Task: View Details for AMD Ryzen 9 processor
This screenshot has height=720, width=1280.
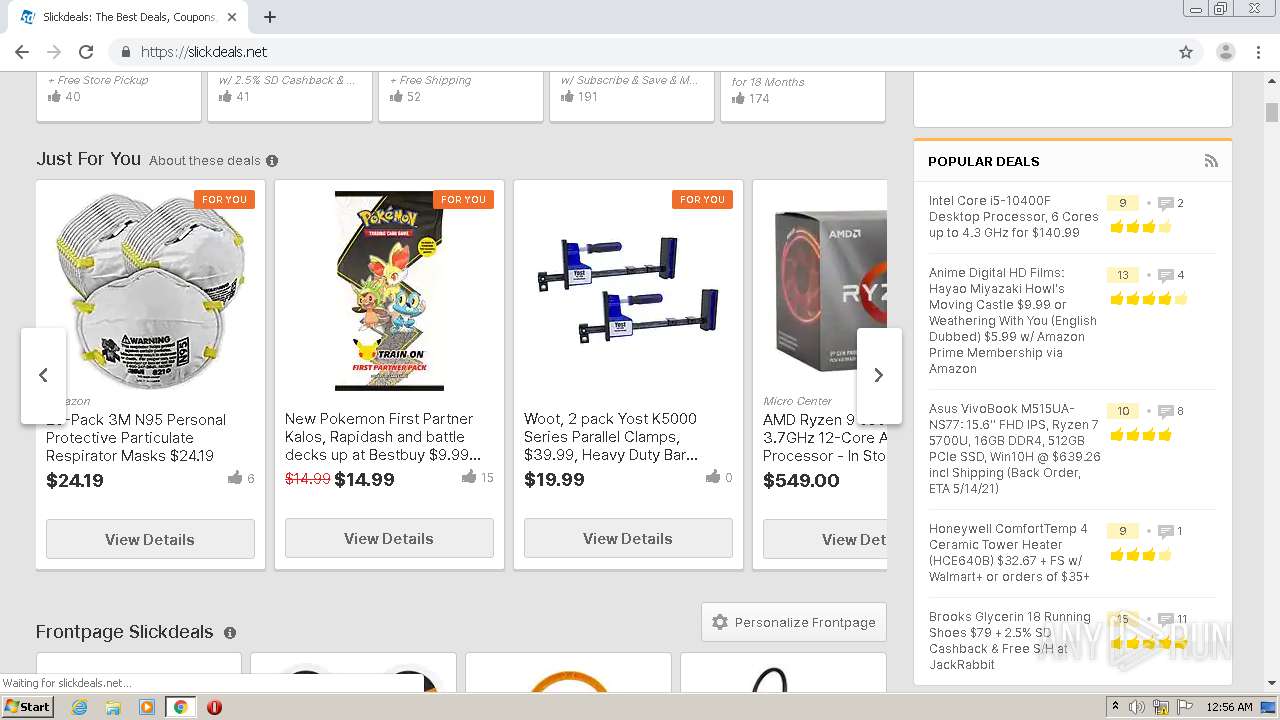Action: click(825, 539)
